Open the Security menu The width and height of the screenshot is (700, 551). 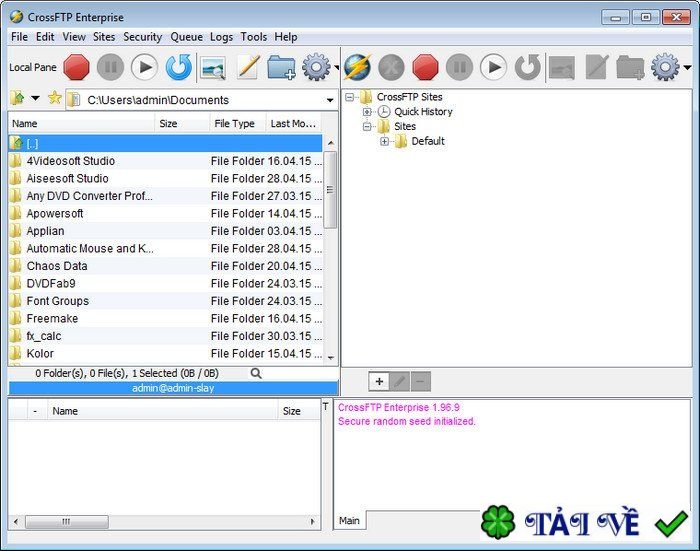coord(142,37)
